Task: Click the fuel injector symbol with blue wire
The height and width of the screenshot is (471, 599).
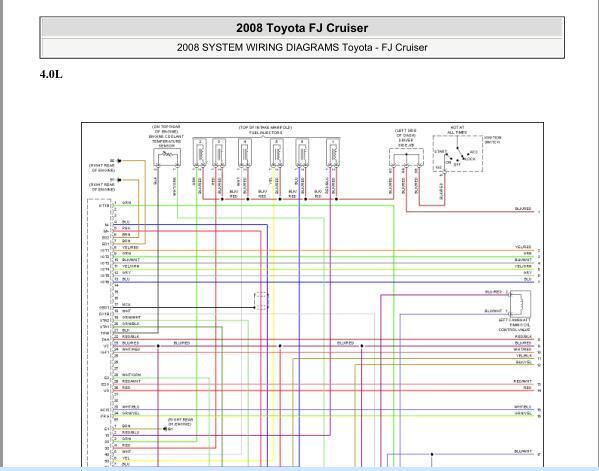Action: (x=302, y=152)
